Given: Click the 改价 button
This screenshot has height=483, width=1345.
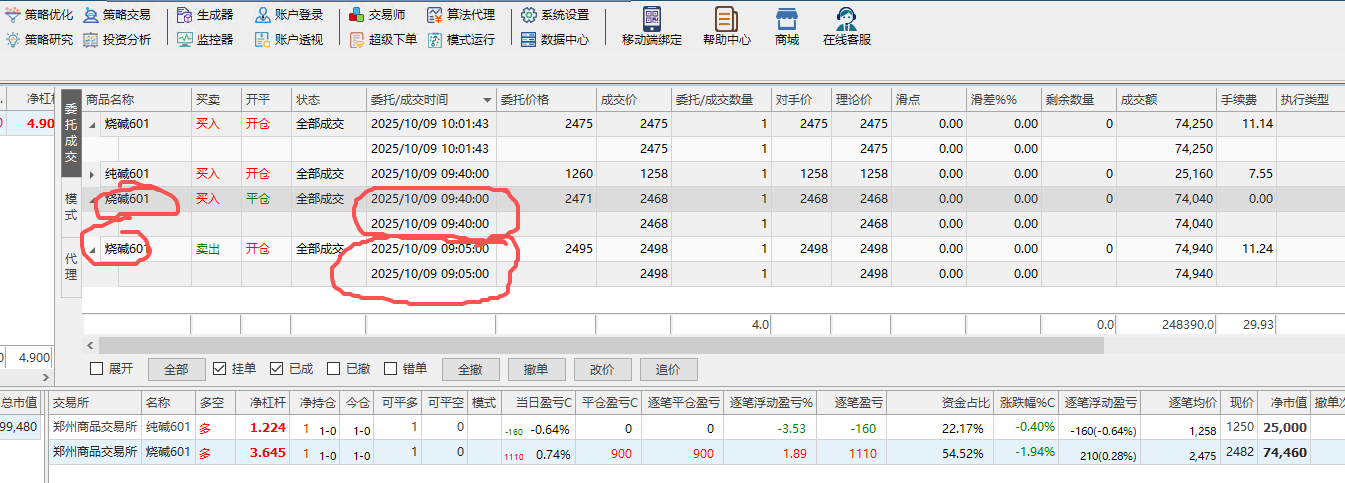Looking at the screenshot, I should (601, 369).
